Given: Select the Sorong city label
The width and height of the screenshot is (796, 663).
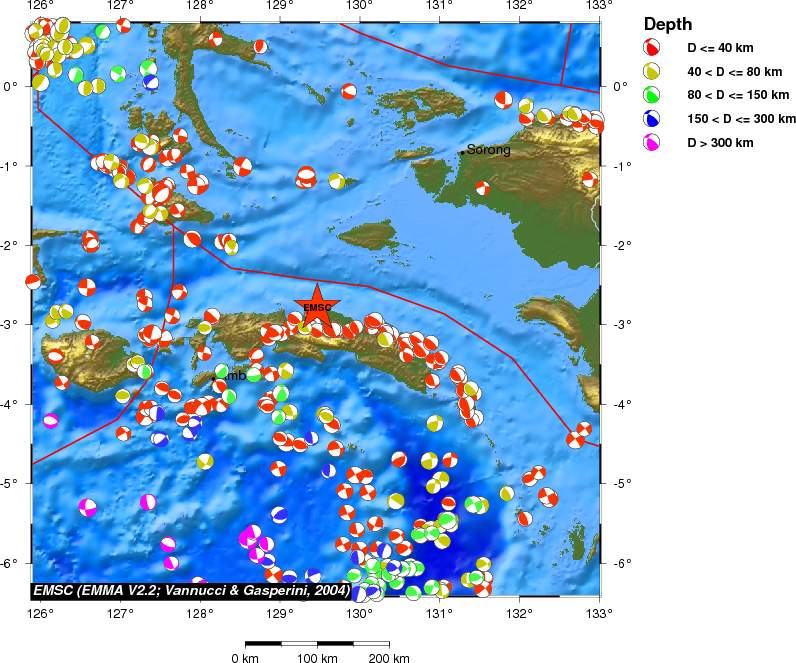Looking at the screenshot, I should (488, 151).
